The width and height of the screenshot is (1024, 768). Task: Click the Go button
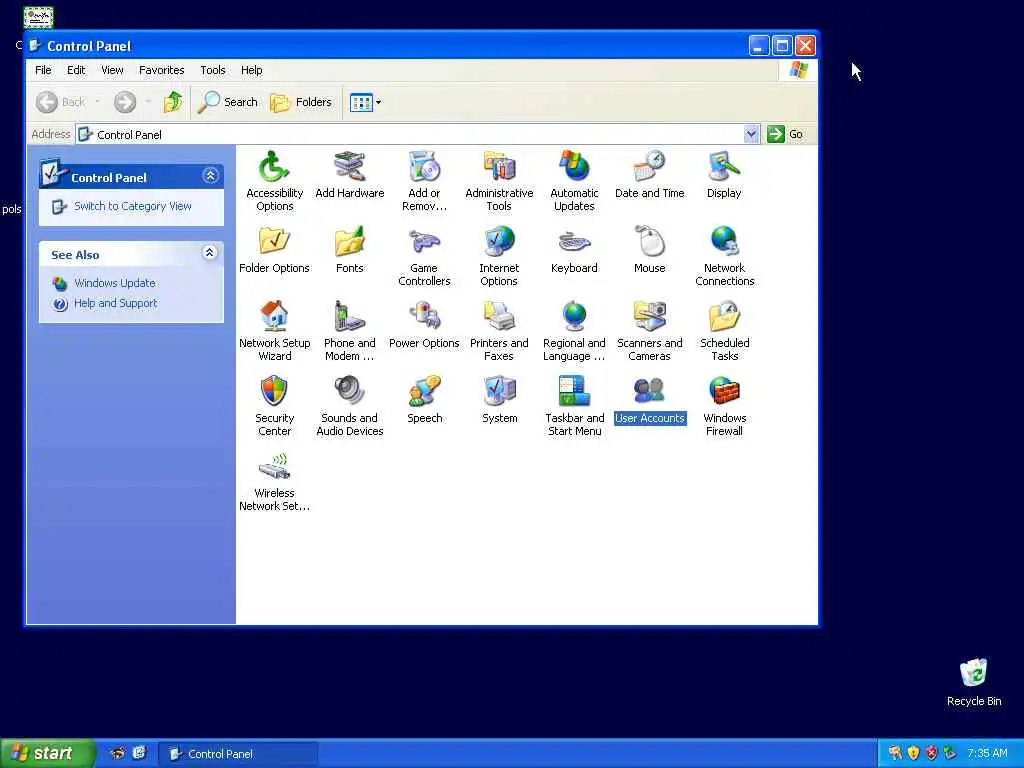coord(786,134)
